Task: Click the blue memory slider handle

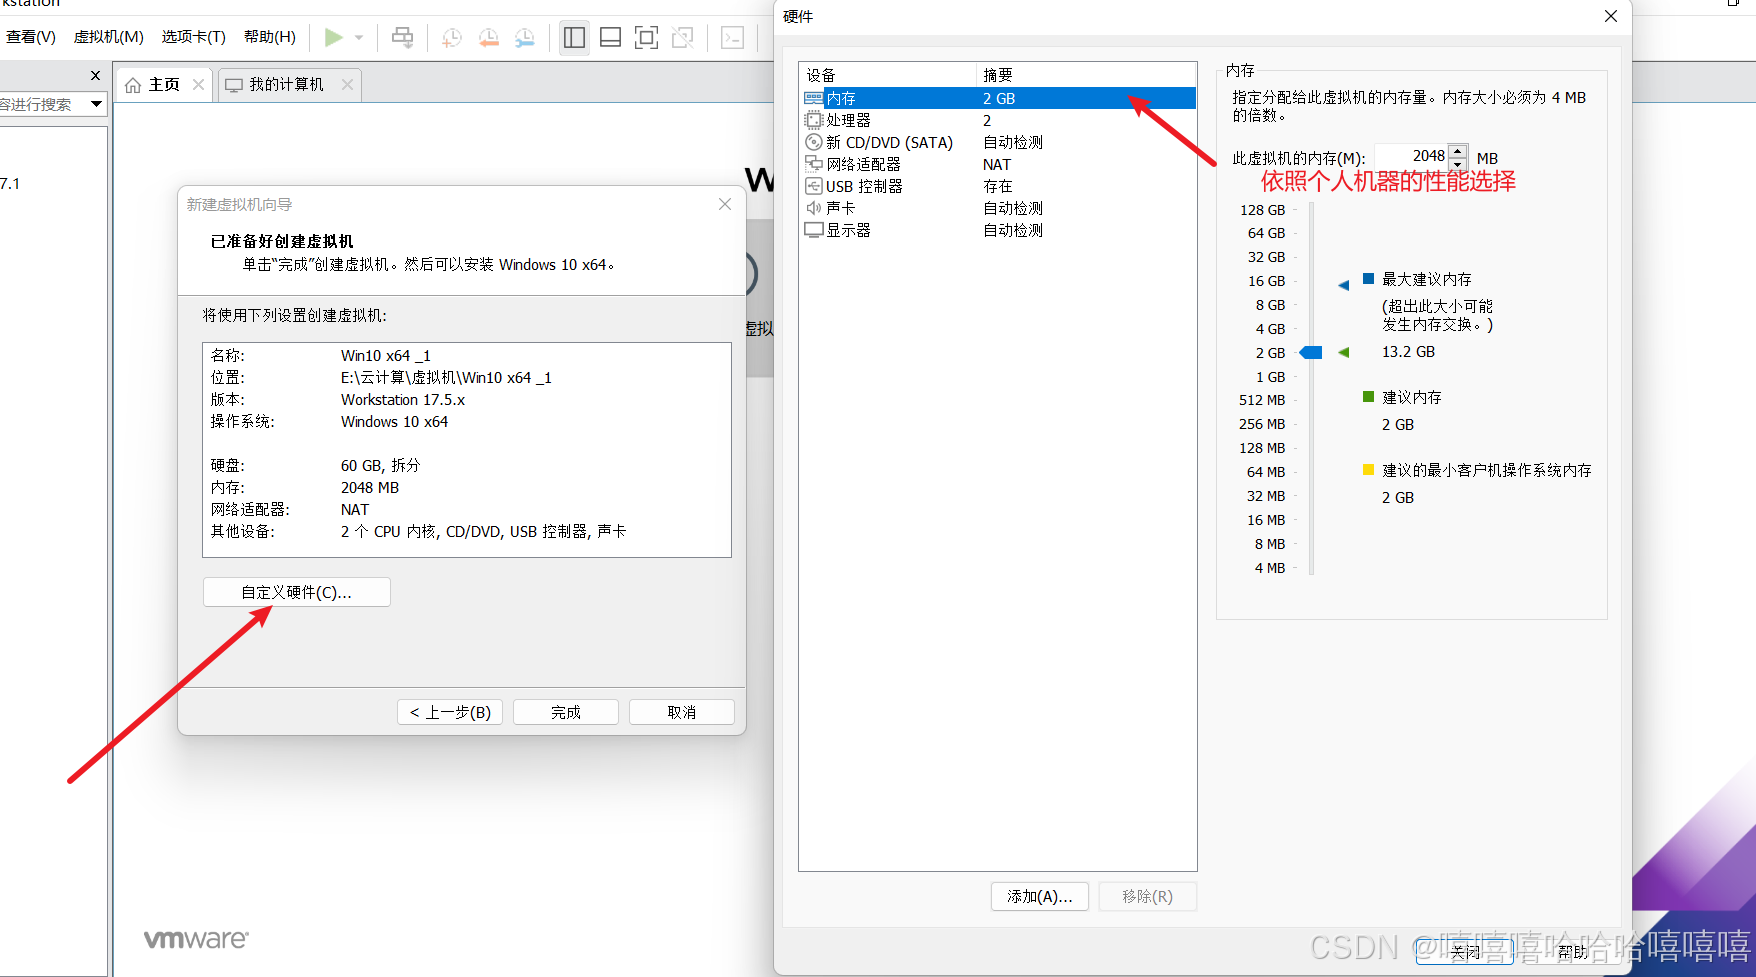Action: pyautogui.click(x=1311, y=353)
